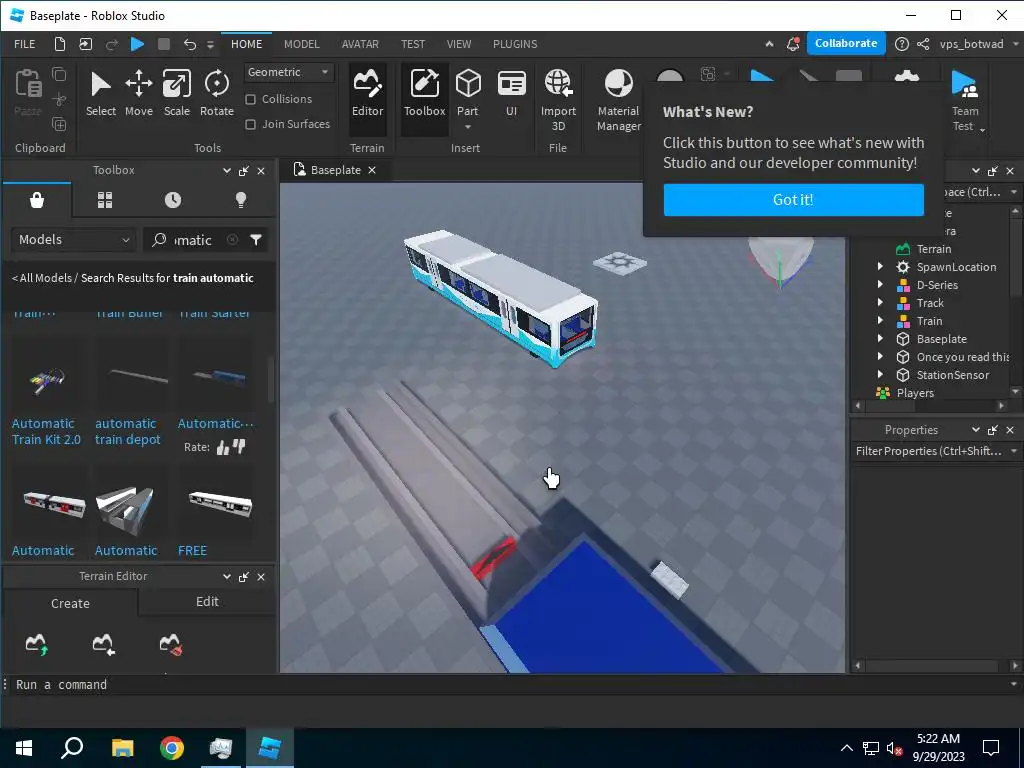Click the Collaborate button
This screenshot has width=1024, height=768.
click(x=846, y=43)
